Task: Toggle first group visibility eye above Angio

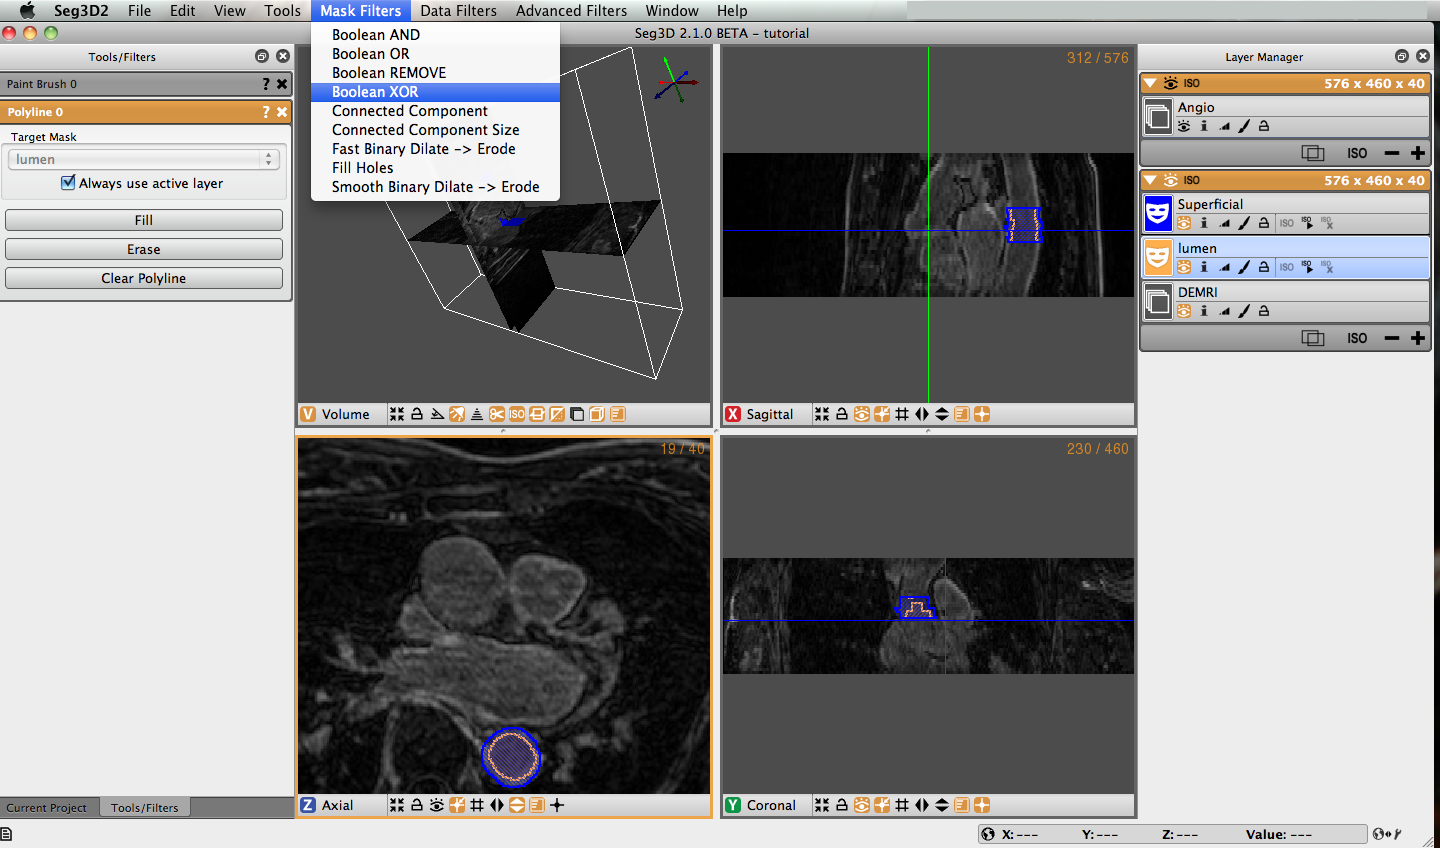Action: point(1170,83)
